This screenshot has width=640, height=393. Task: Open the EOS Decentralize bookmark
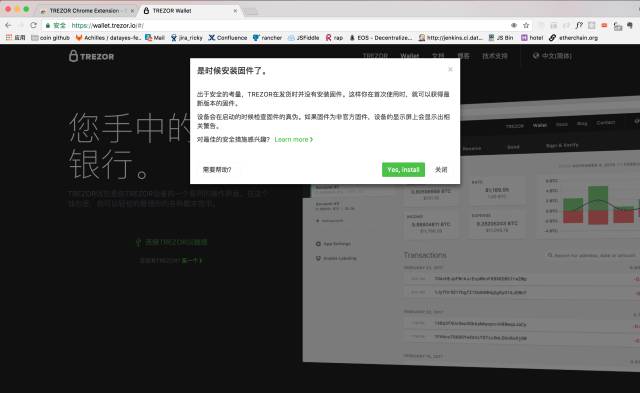381,38
